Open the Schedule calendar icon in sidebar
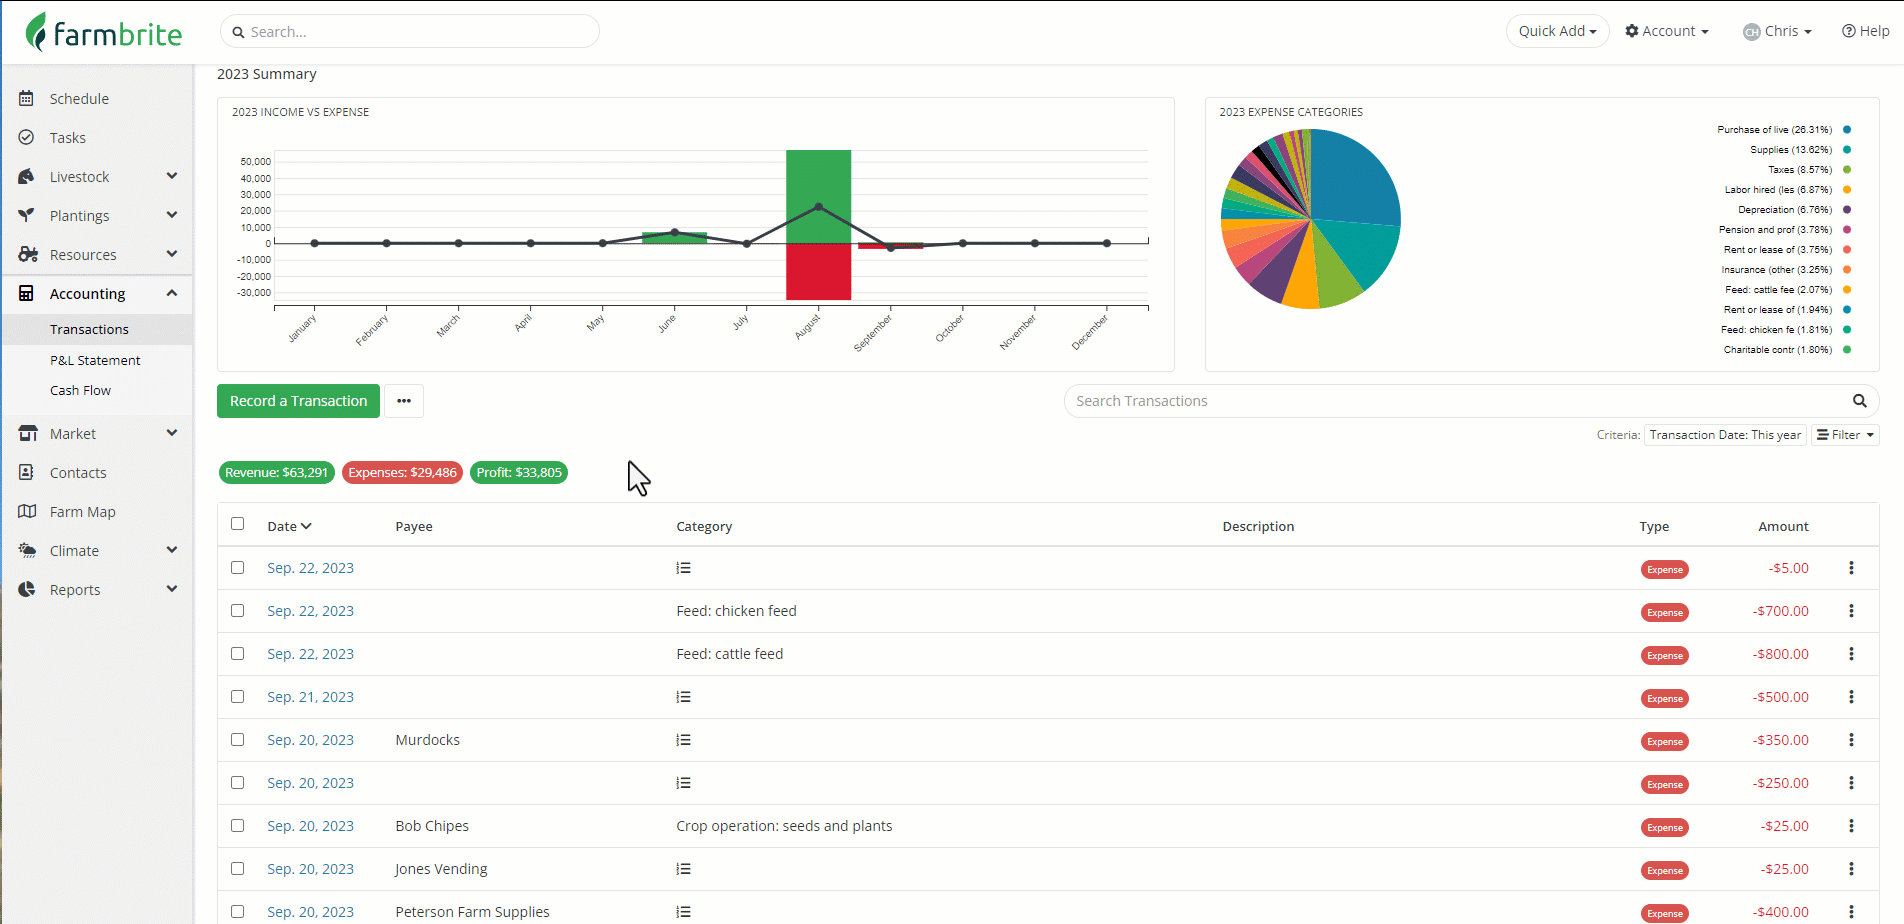Image resolution: width=1904 pixels, height=924 pixels. [27, 99]
